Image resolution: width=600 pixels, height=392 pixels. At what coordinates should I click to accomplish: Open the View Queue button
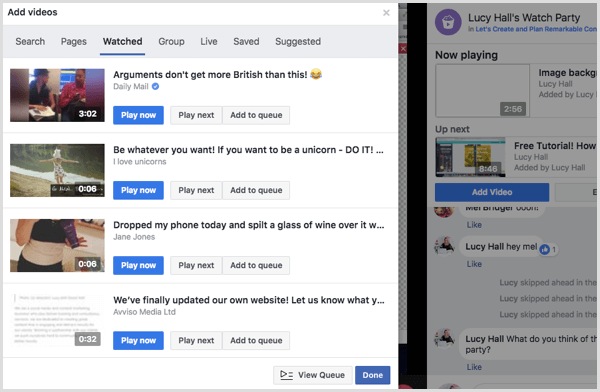pos(313,375)
